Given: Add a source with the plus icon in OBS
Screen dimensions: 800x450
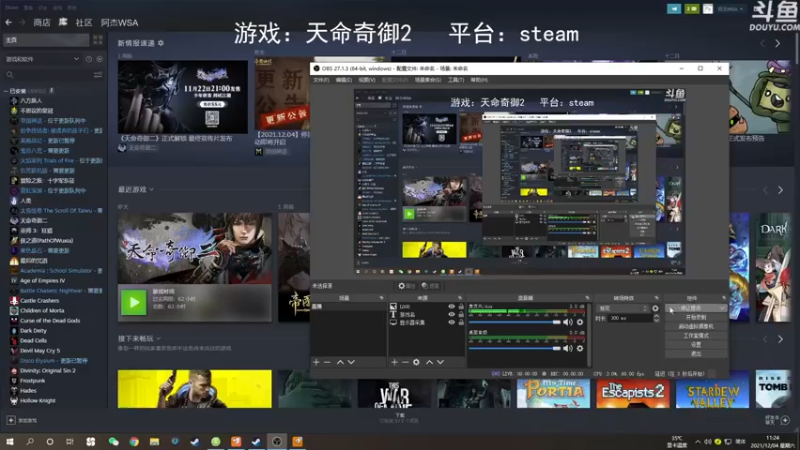Looking at the screenshot, I should 394,362.
